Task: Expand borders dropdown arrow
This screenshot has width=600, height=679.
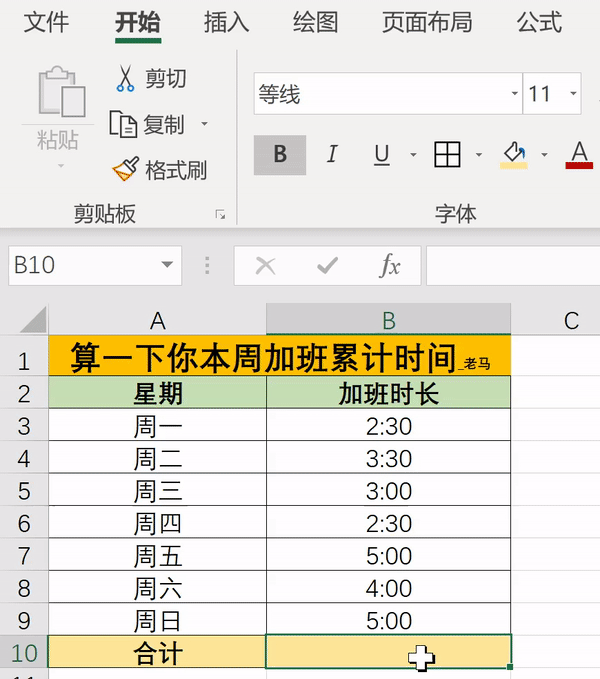Action: click(479, 155)
